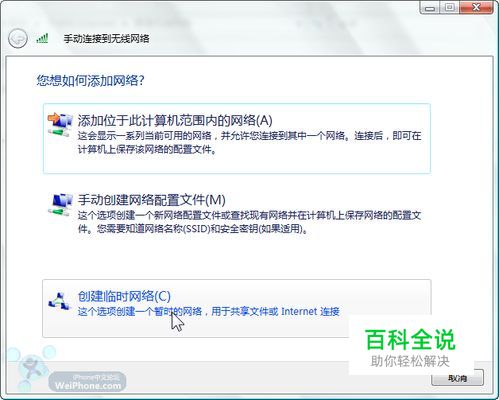Screen dimensions: 499x400
Task: Click the computer icon beside 手动创建网络配置文件
Action: tap(60, 204)
